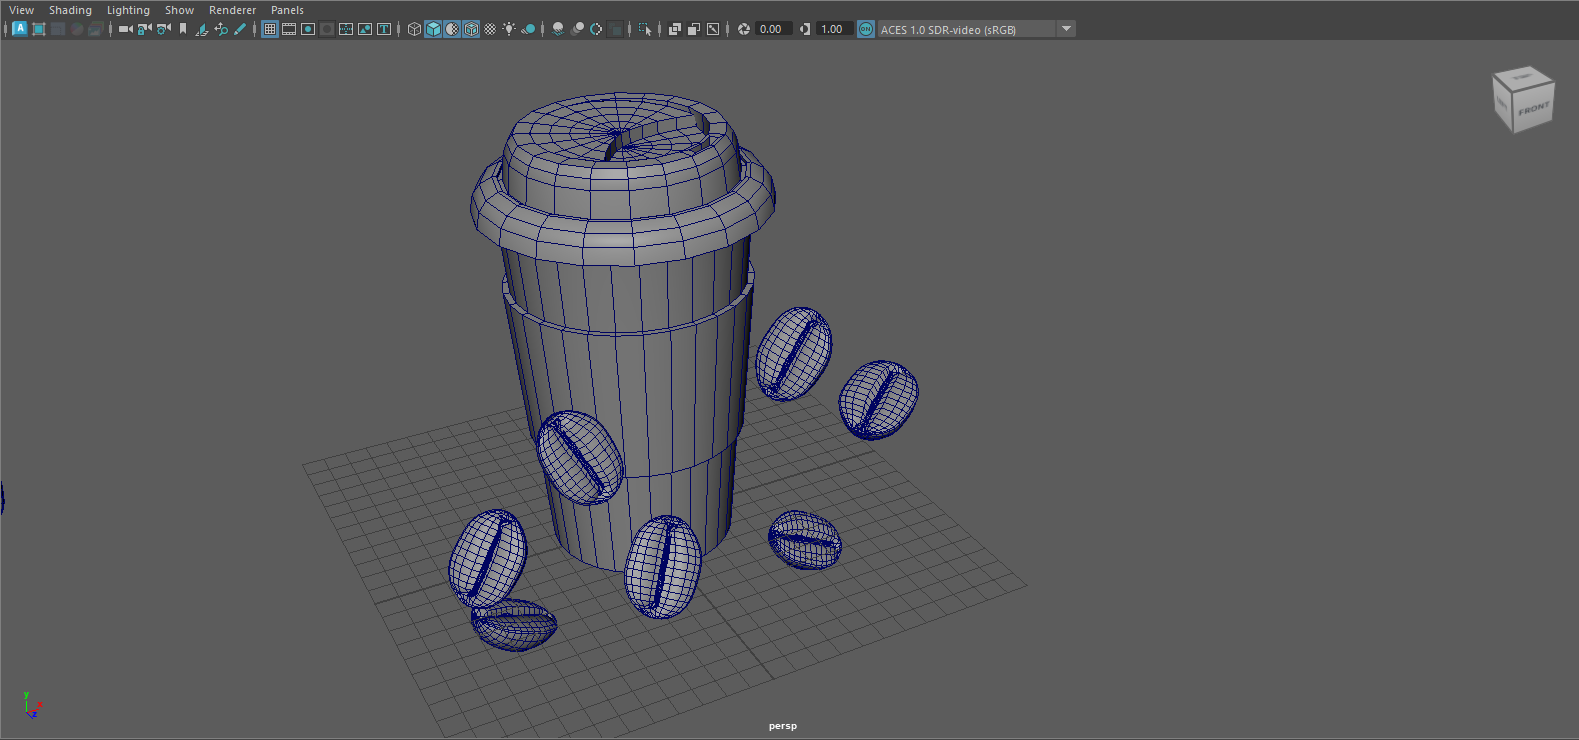Click the Shadows icon
Viewport: 1579px width, 740px height.
pyautogui.click(x=528, y=29)
